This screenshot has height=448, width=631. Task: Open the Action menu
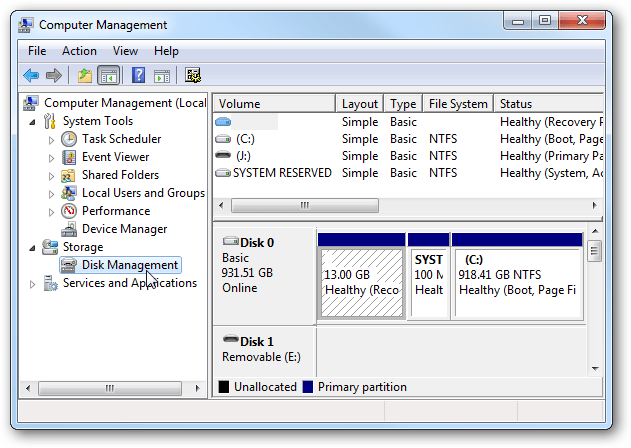pos(79,51)
